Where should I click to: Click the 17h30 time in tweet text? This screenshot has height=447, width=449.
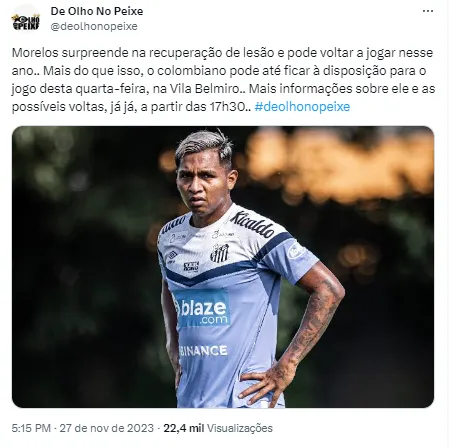click(x=227, y=107)
